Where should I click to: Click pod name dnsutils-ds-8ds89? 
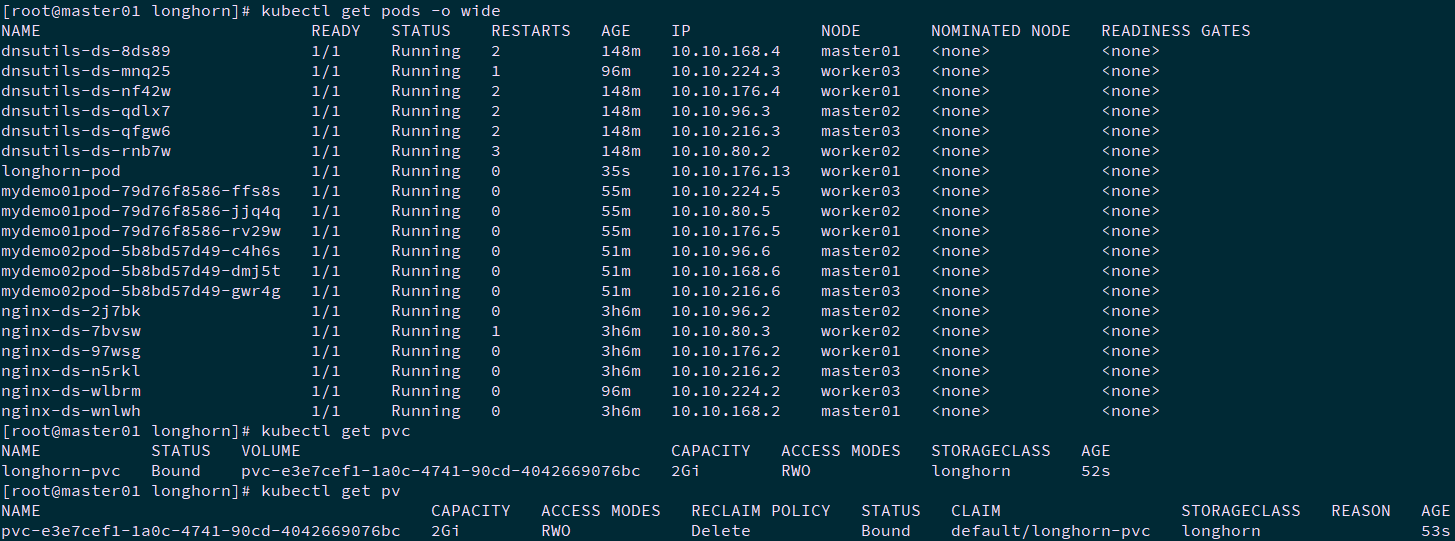tap(86, 51)
